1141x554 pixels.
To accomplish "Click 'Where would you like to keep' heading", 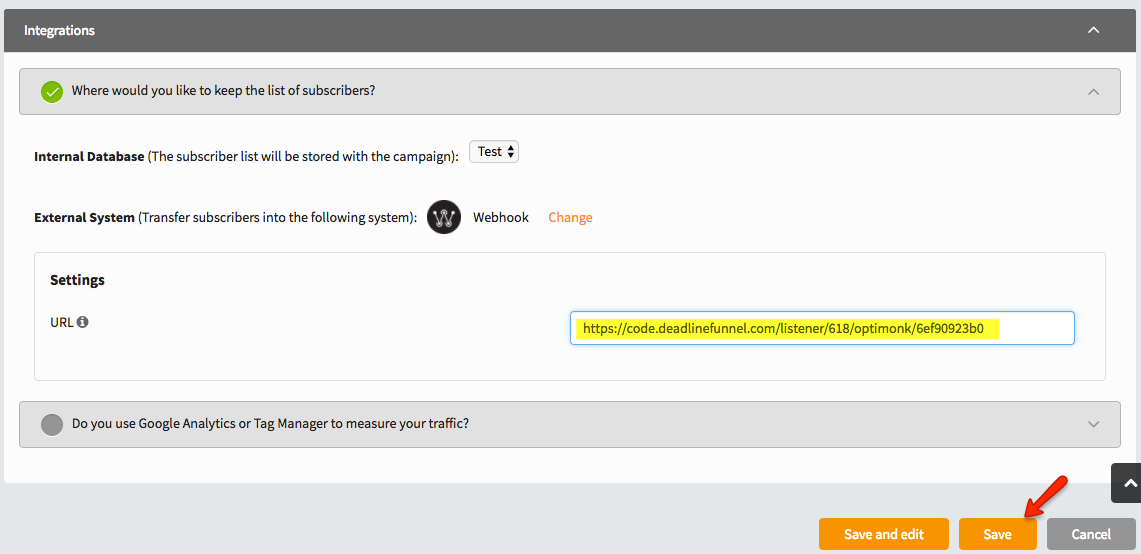I will (x=223, y=92).
